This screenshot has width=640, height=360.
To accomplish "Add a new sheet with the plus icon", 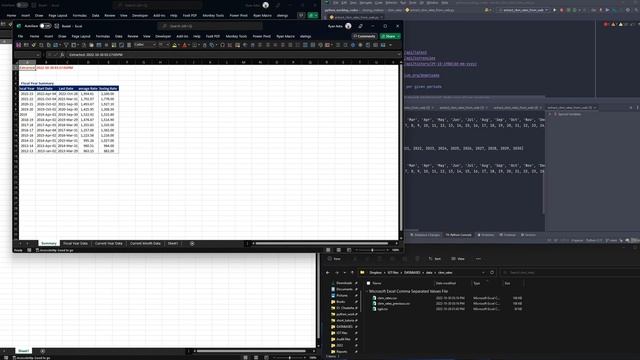I will point(192,243).
